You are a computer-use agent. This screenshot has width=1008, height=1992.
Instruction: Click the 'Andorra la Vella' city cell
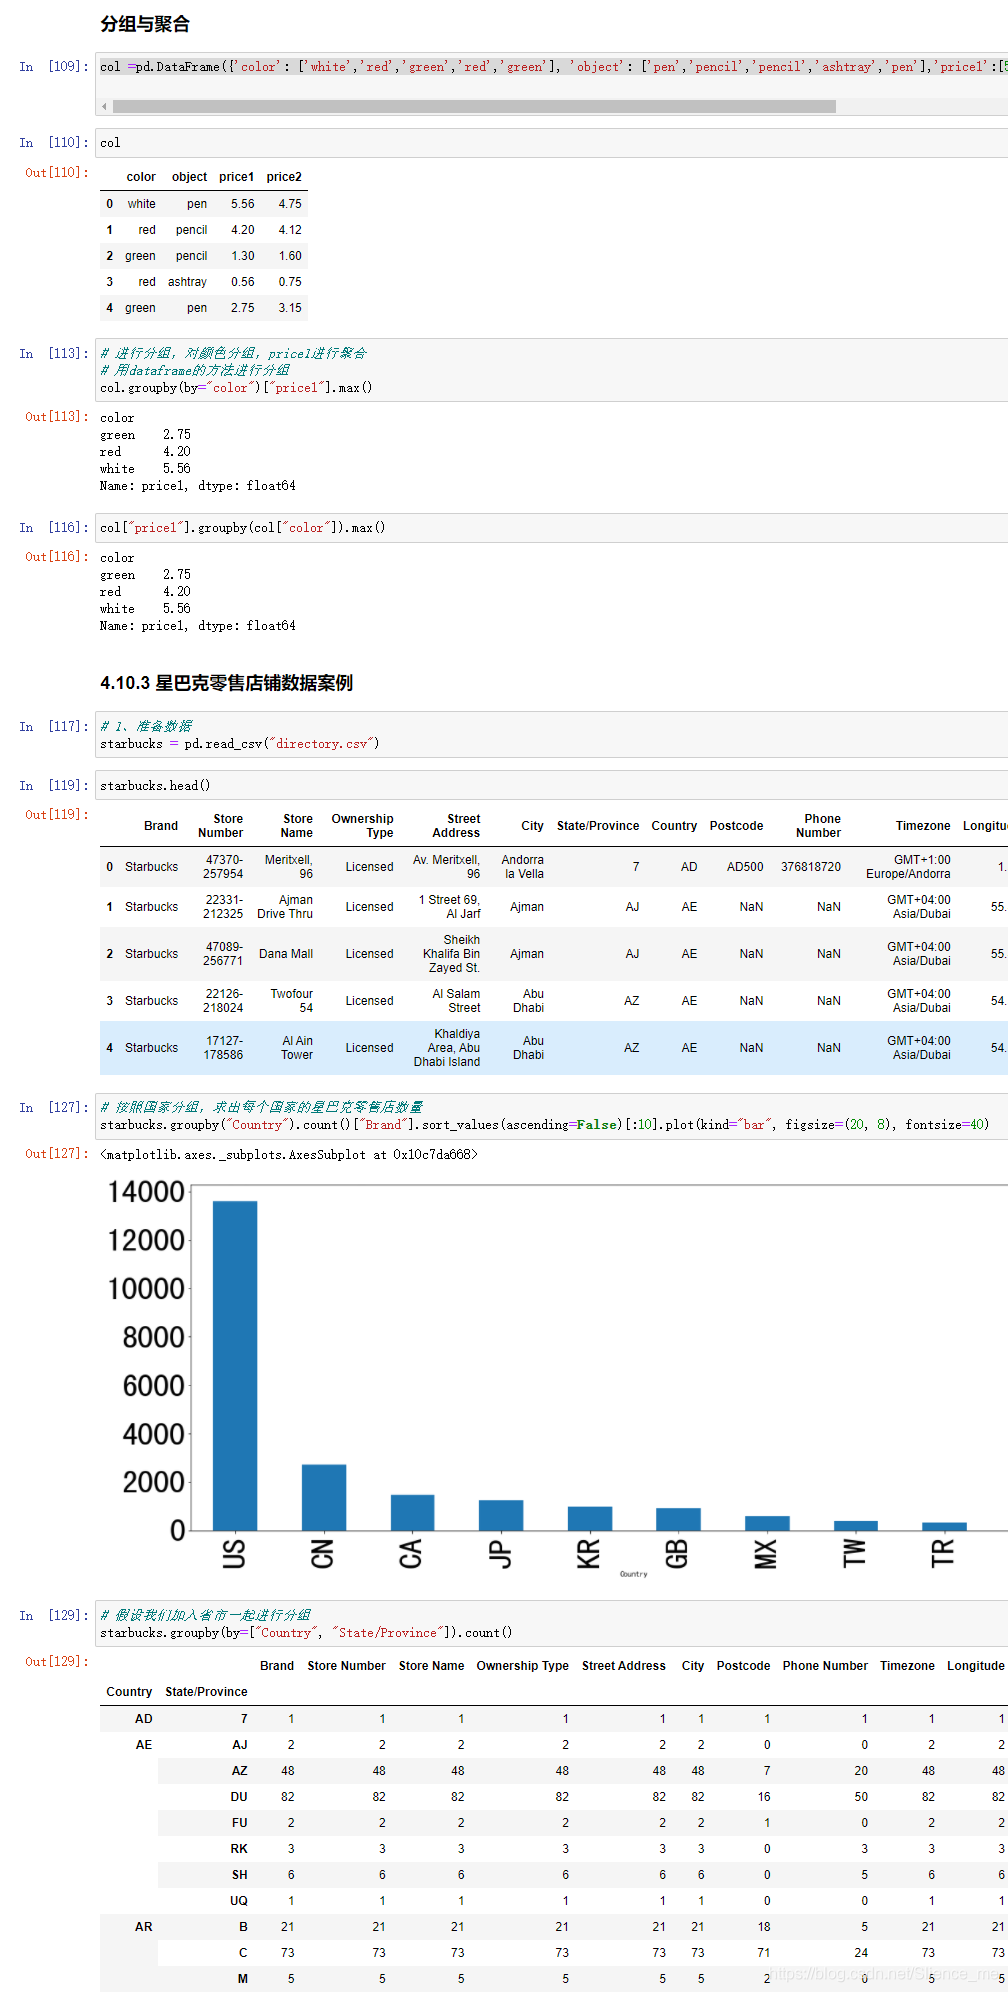click(x=523, y=867)
